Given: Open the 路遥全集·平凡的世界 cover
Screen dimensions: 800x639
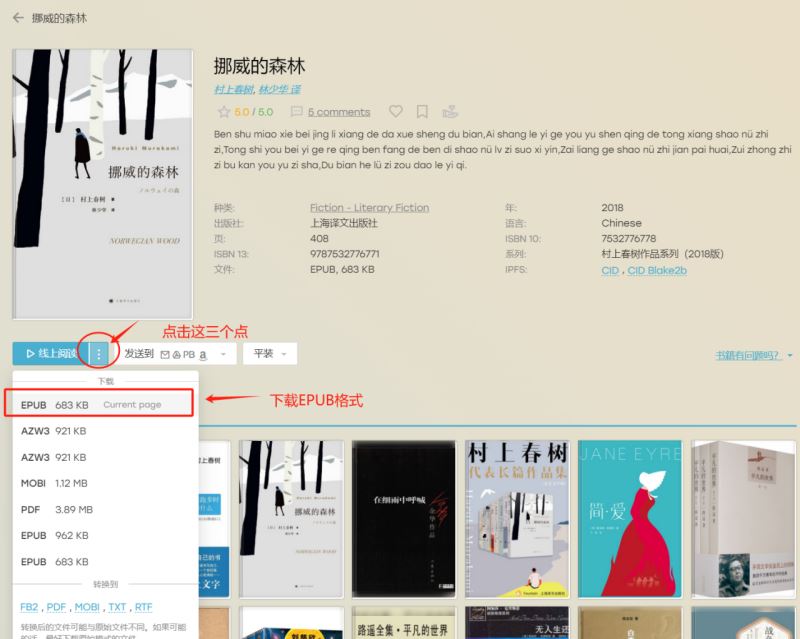Looking at the screenshot, I should (x=404, y=623).
